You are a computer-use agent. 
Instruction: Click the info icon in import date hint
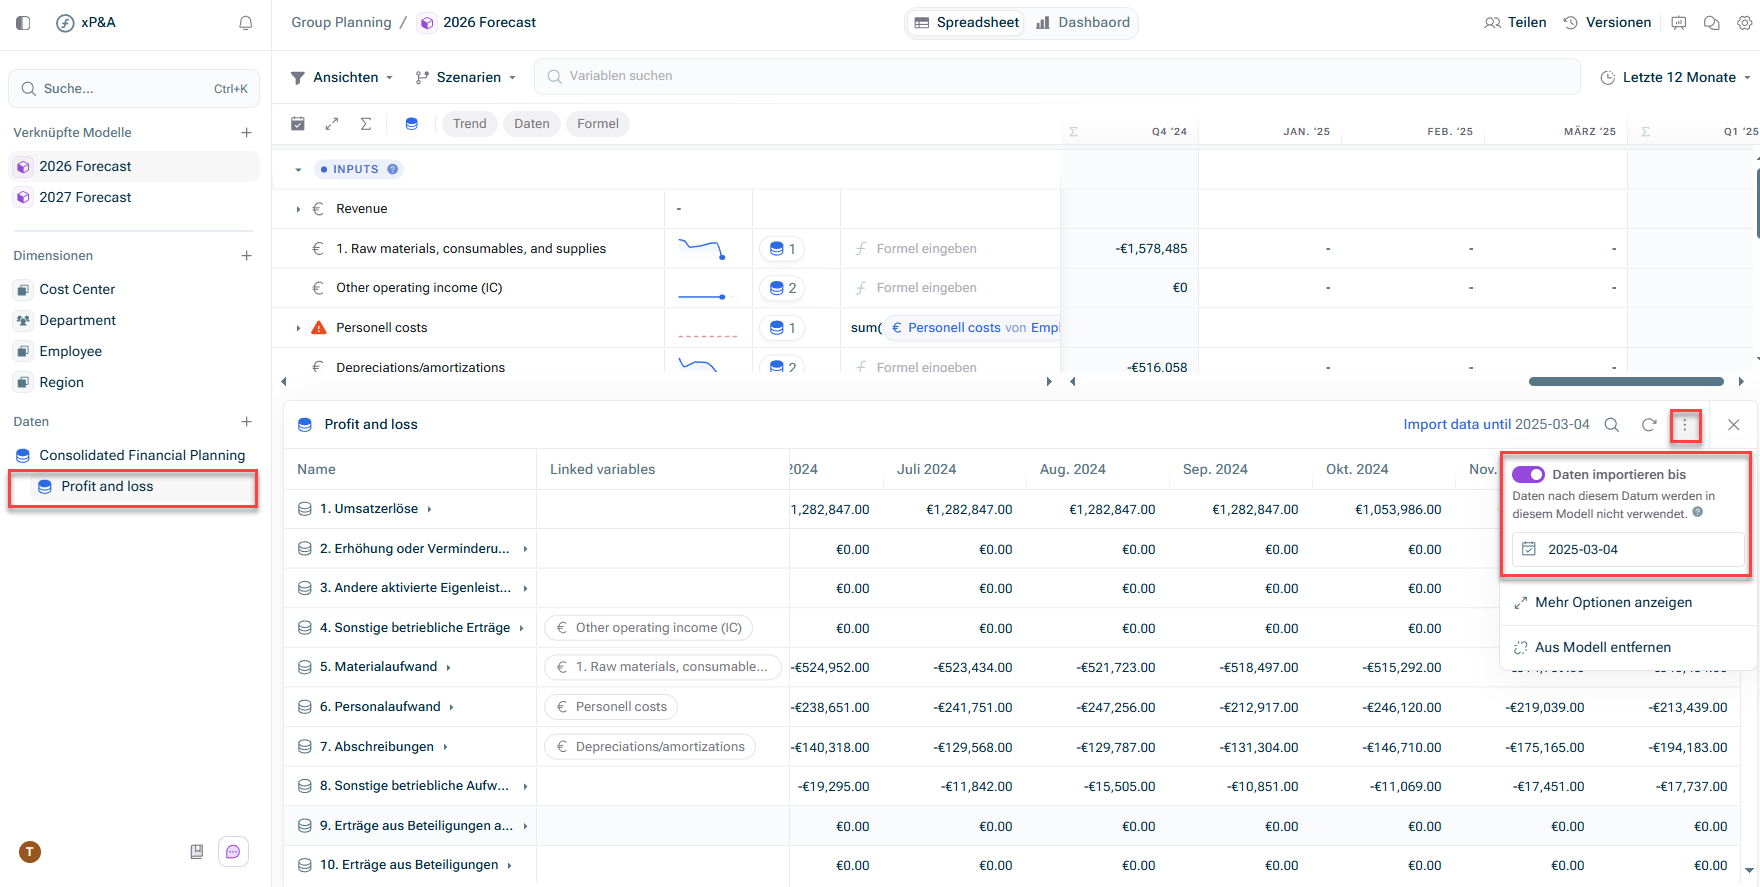pyautogui.click(x=1698, y=513)
